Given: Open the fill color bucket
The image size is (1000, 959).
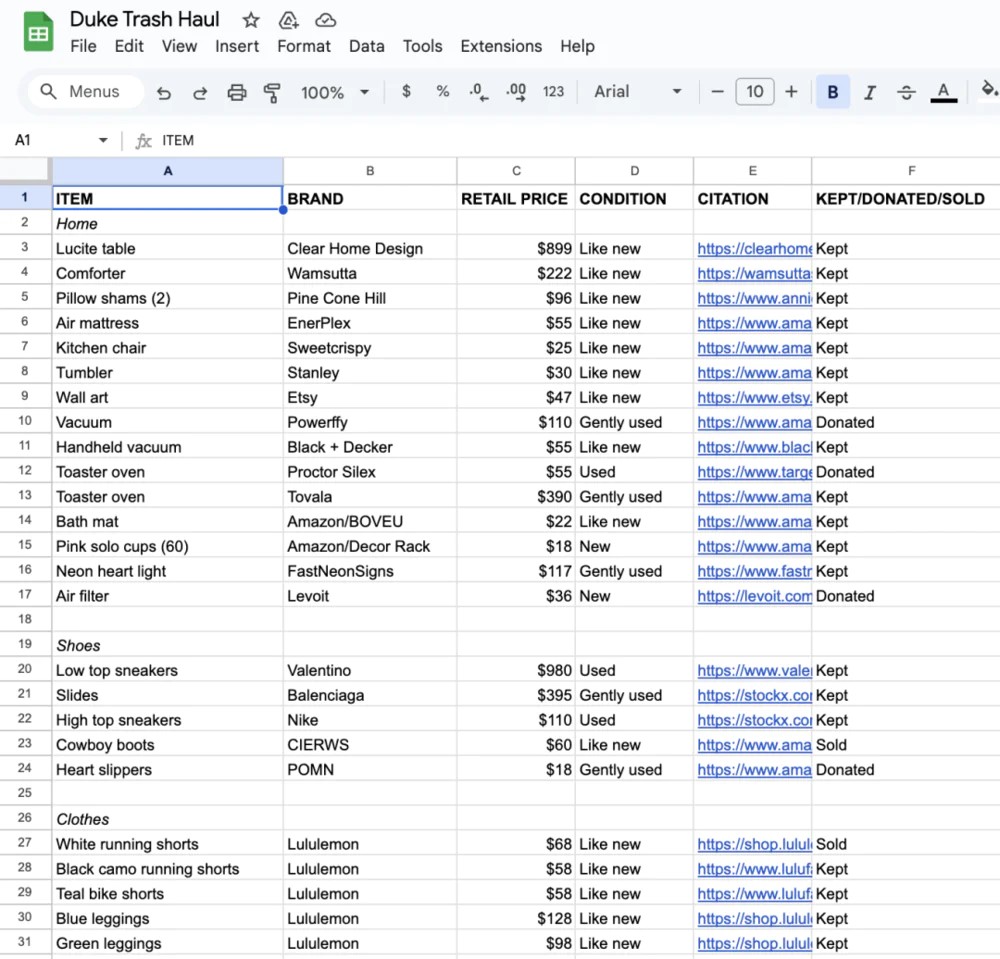Looking at the screenshot, I should [x=989, y=91].
